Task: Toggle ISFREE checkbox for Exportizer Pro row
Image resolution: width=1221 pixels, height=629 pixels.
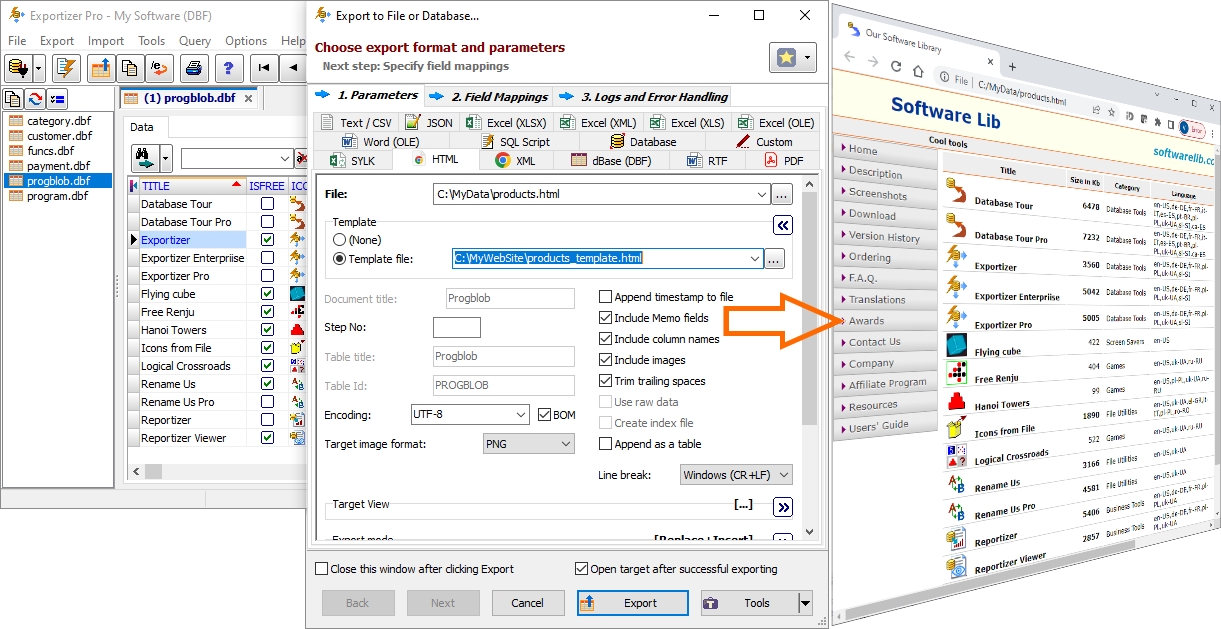Action: [x=267, y=276]
